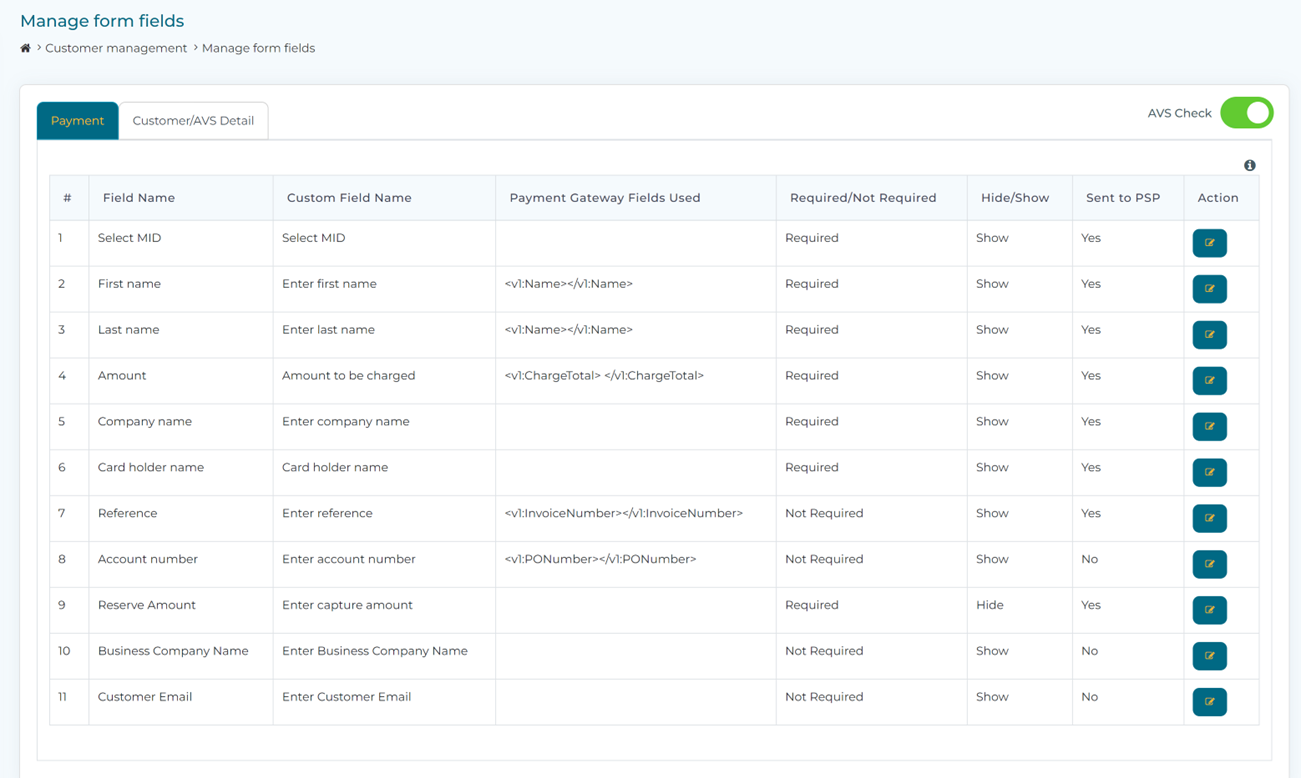Edit the Last name field row
The image size is (1301, 778).
(1209, 335)
